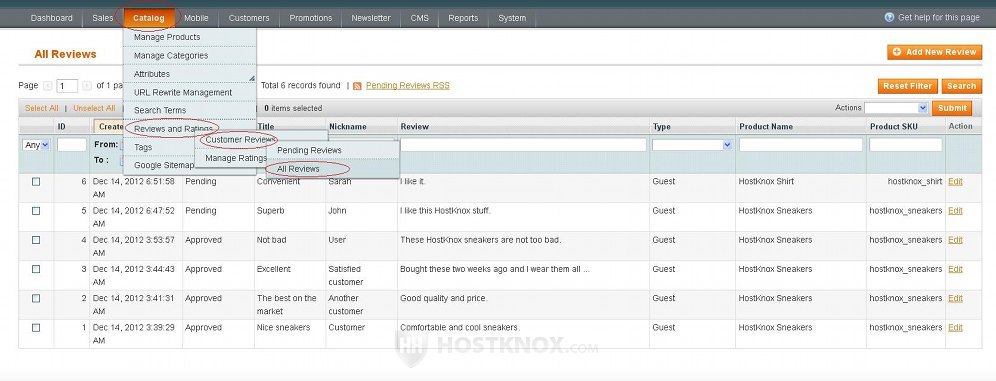Screen dimensions: 996x381
Task: Open the Pending Reviews RSS link
Action: pyautogui.click(x=408, y=85)
